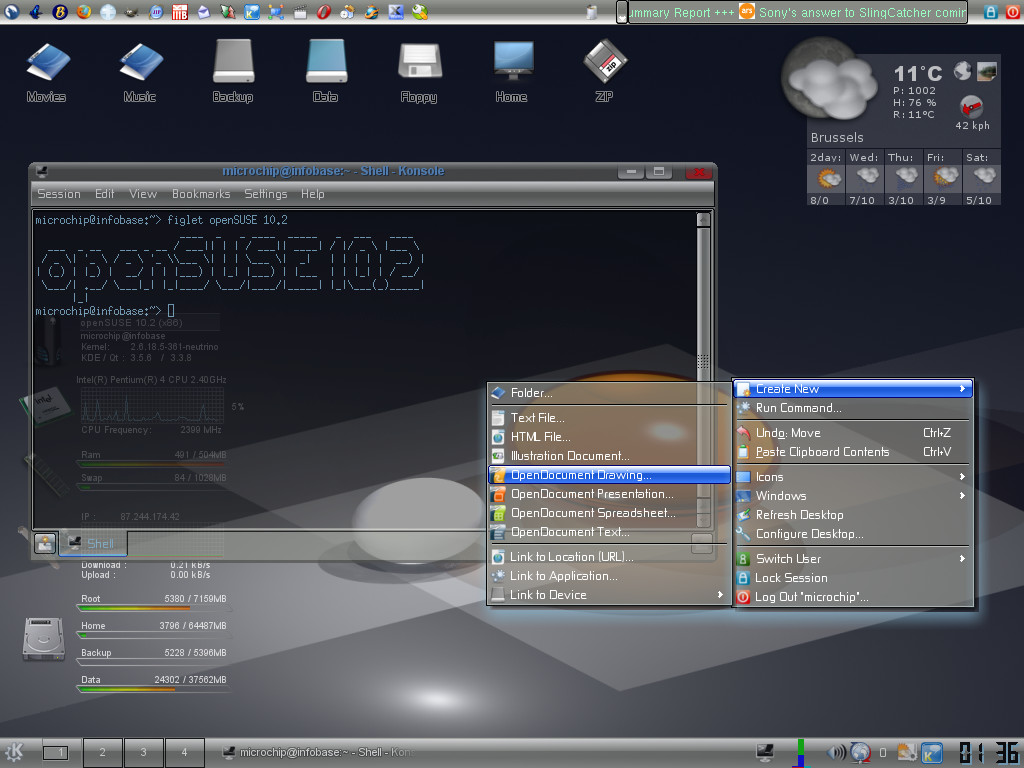This screenshot has height=768, width=1024.
Task: Click the new session icon in Konsole
Action: 44,543
